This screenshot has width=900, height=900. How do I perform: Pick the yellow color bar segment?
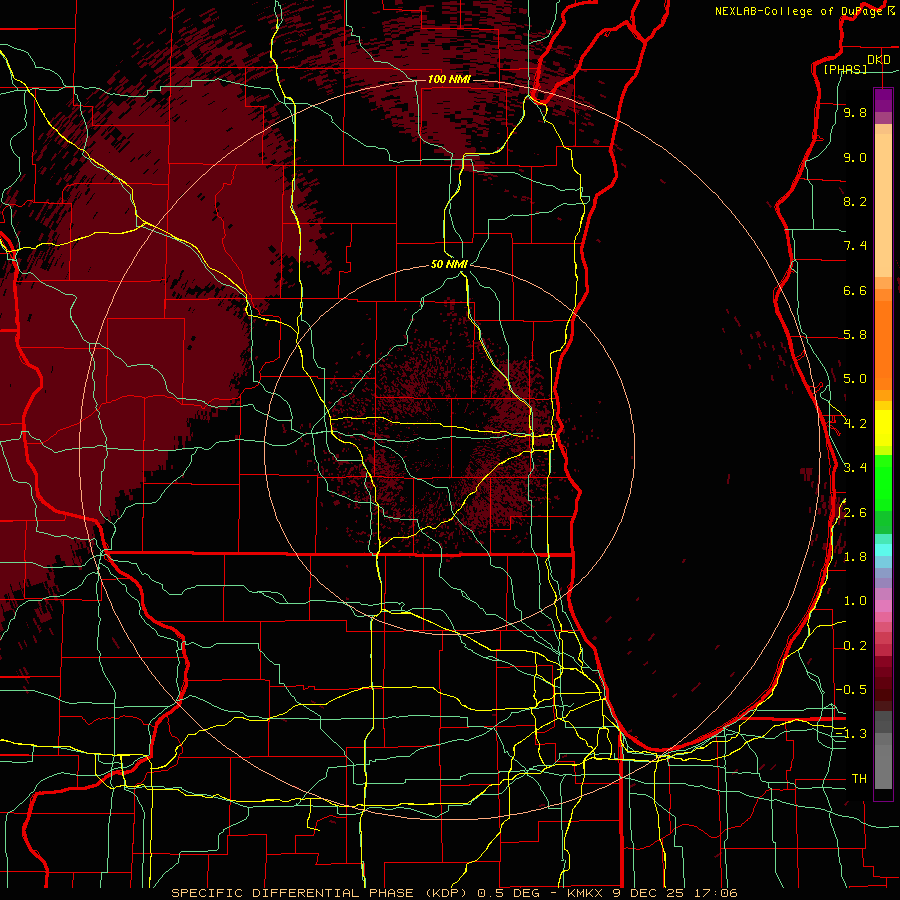click(883, 428)
